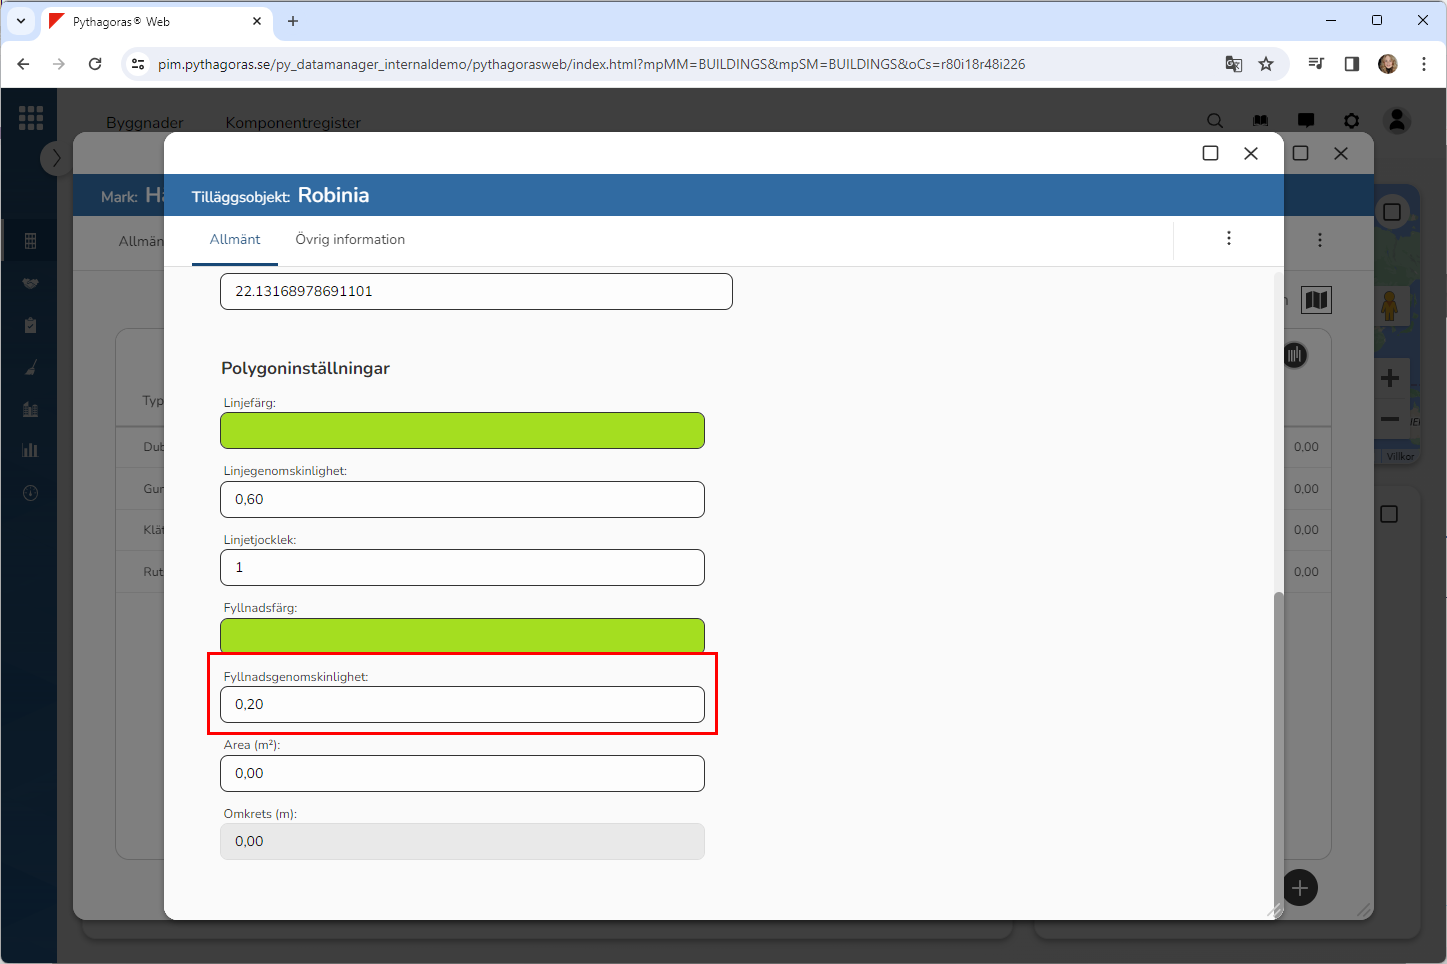
Task: Open three-dot menu in Robinia dialog
Action: coord(1229,238)
